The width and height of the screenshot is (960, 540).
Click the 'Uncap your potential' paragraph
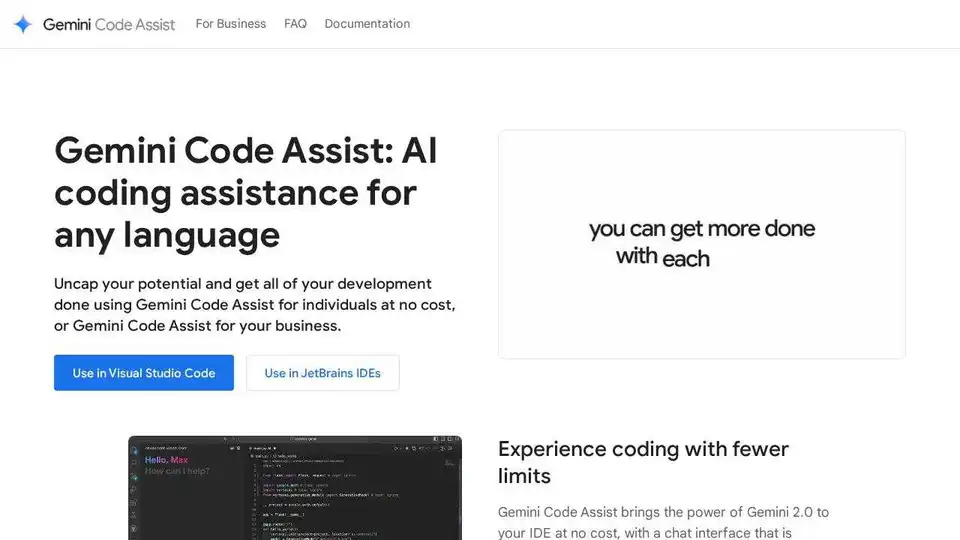coord(255,304)
